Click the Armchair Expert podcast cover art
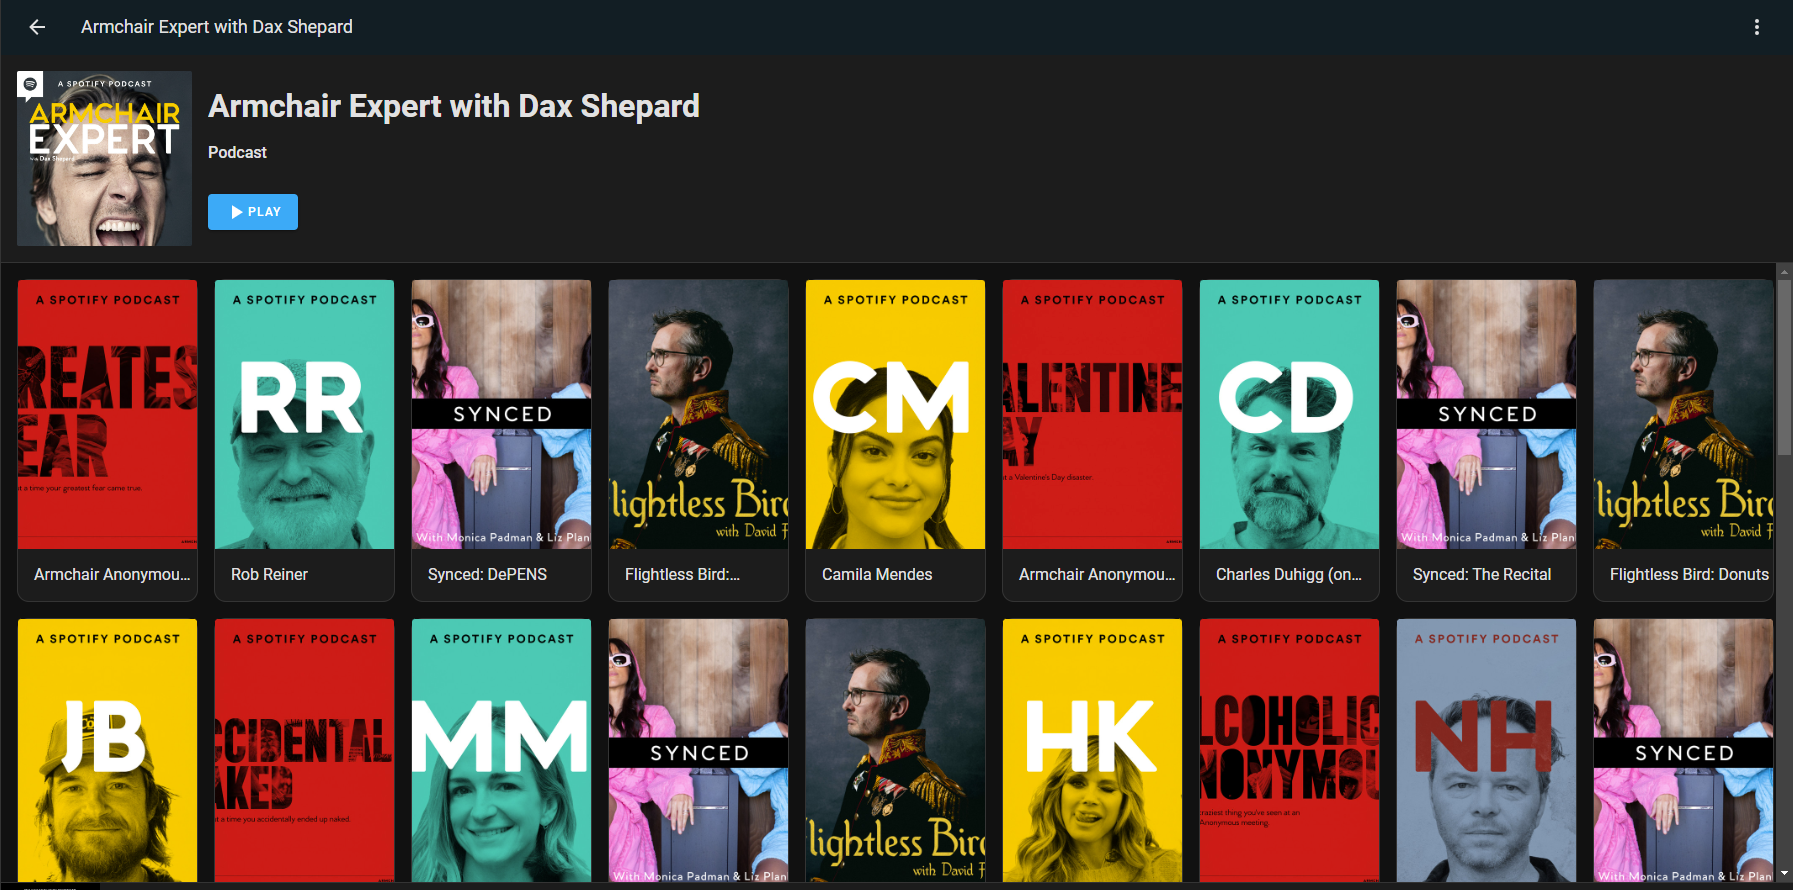The width and height of the screenshot is (1793, 890). 104,158
